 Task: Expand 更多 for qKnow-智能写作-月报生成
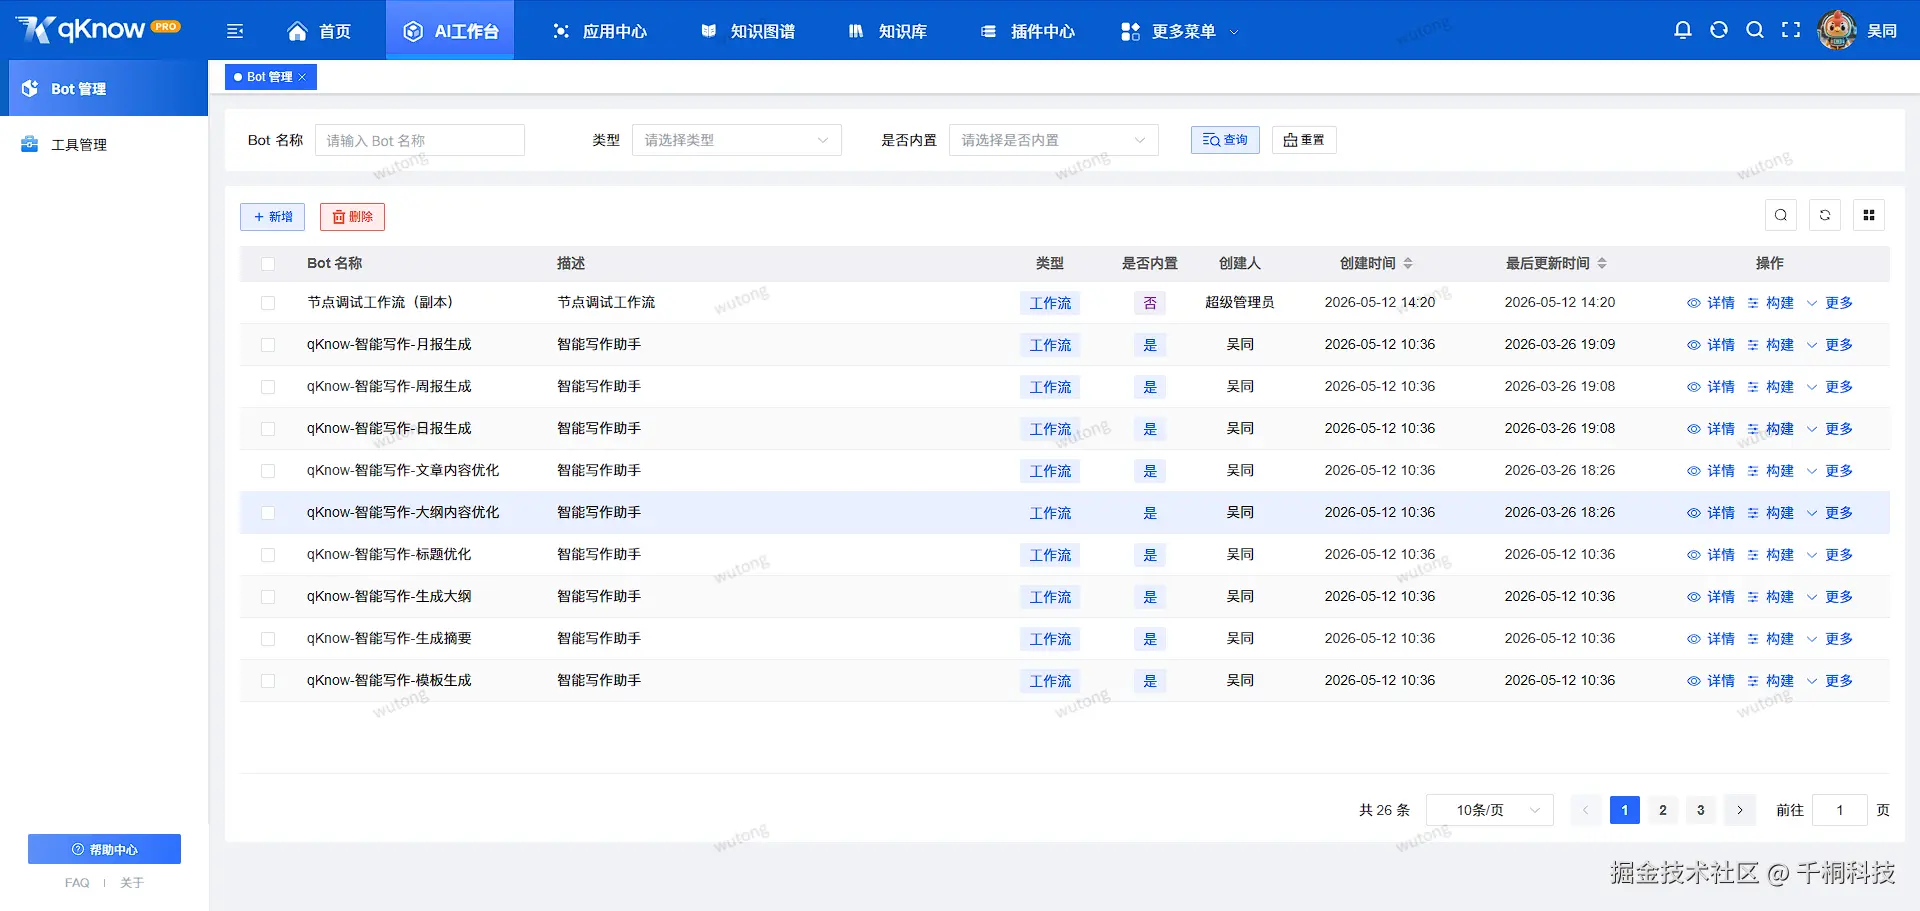[x=1830, y=345]
